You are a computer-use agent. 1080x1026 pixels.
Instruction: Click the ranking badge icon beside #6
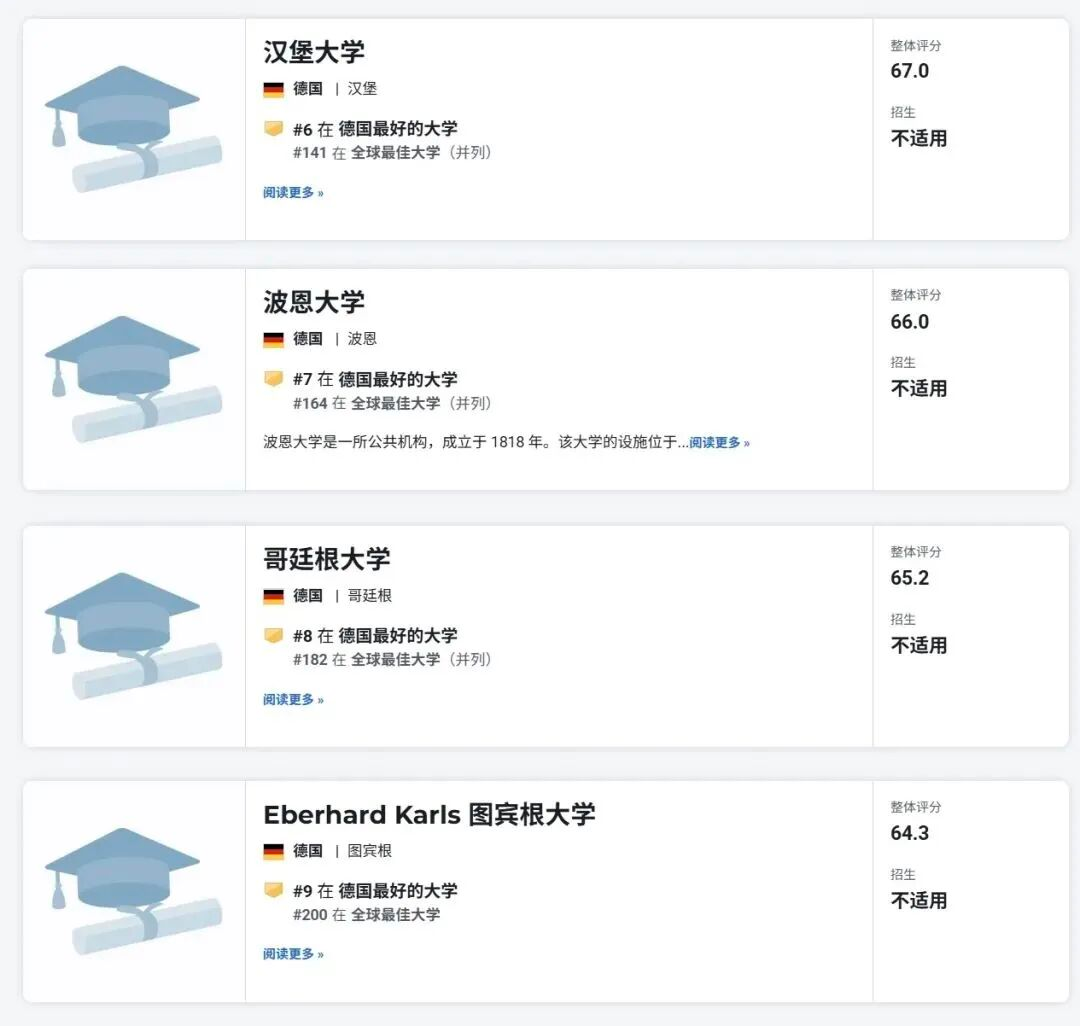(272, 131)
